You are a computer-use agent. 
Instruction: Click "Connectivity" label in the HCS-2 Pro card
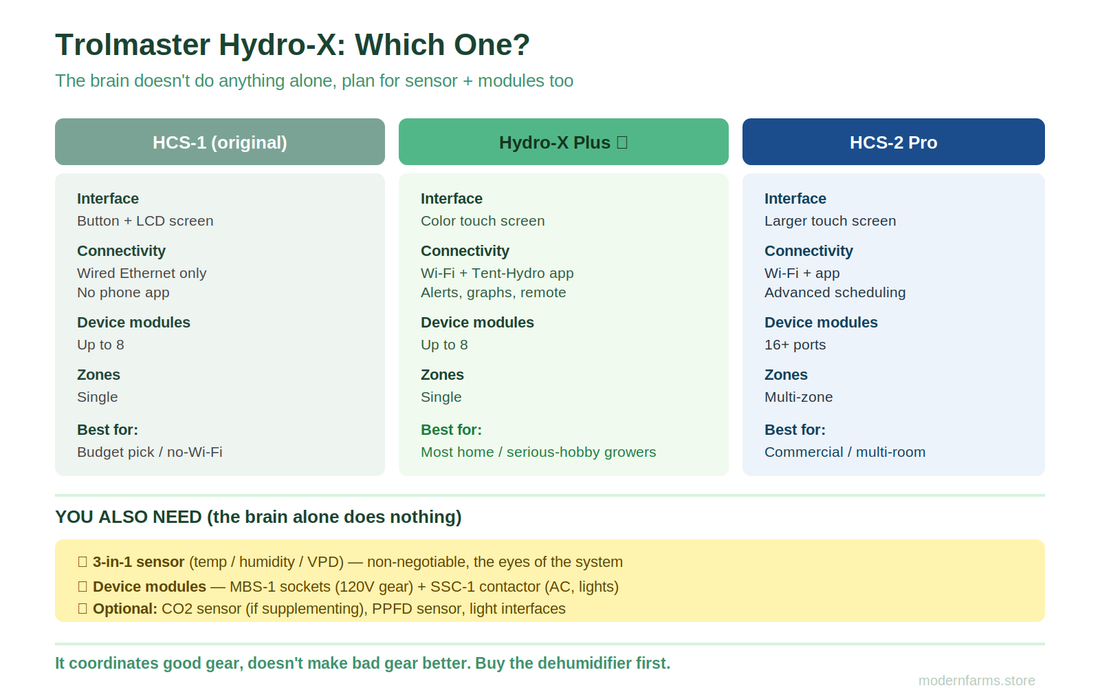click(x=809, y=251)
